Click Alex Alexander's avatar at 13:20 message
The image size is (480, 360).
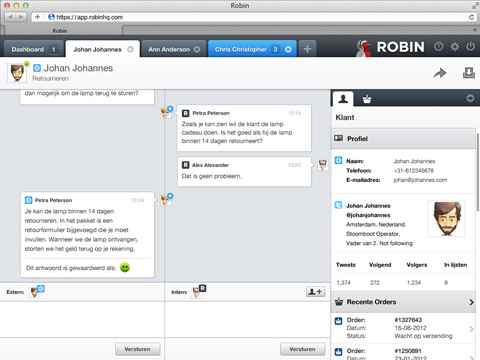[x=322, y=165]
